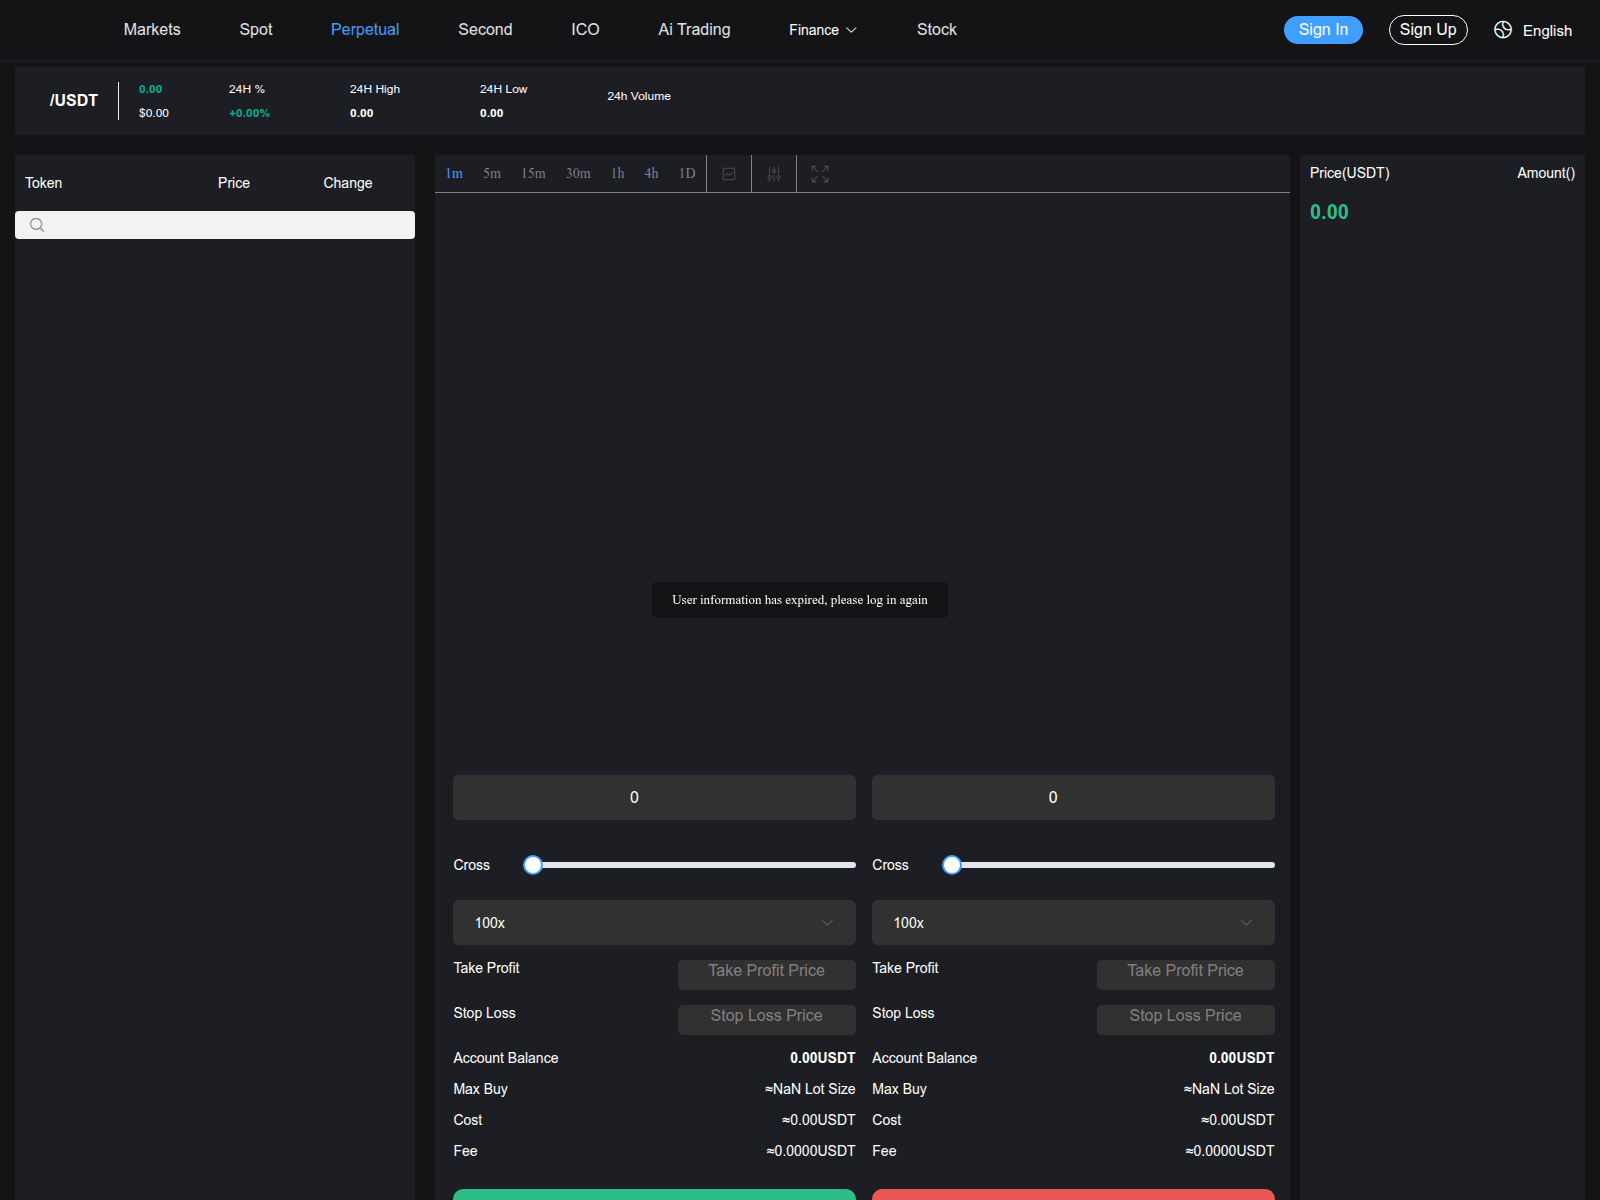Screen dimensions: 1600x1200
Task: Focus the token search field
Action: pos(215,225)
